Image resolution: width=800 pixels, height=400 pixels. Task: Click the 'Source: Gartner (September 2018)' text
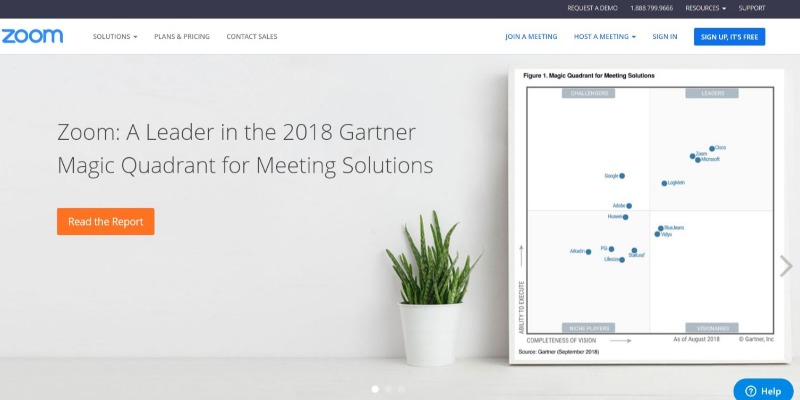(559, 352)
